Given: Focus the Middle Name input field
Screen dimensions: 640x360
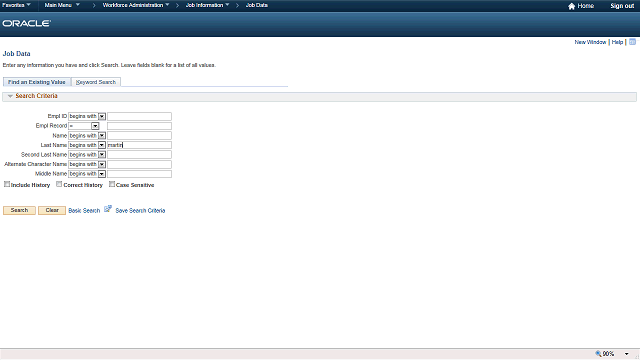Looking at the screenshot, I should [139, 174].
